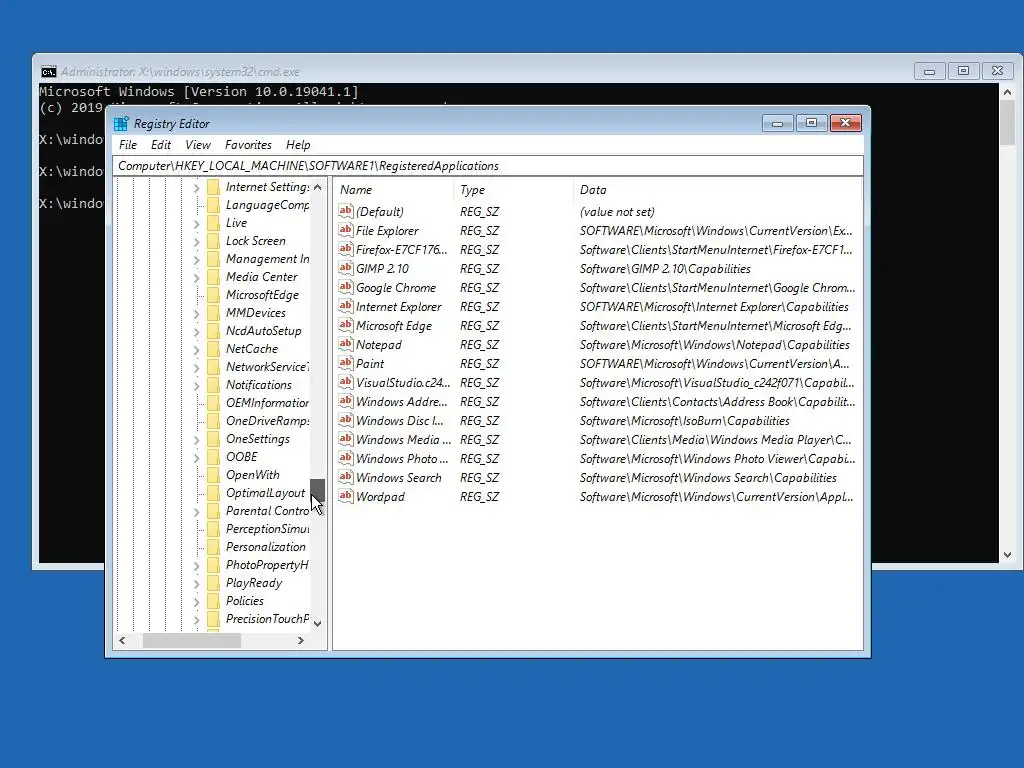Expand the Lock Screen key arrow
Image resolution: width=1024 pixels, height=768 pixels.
click(197, 242)
